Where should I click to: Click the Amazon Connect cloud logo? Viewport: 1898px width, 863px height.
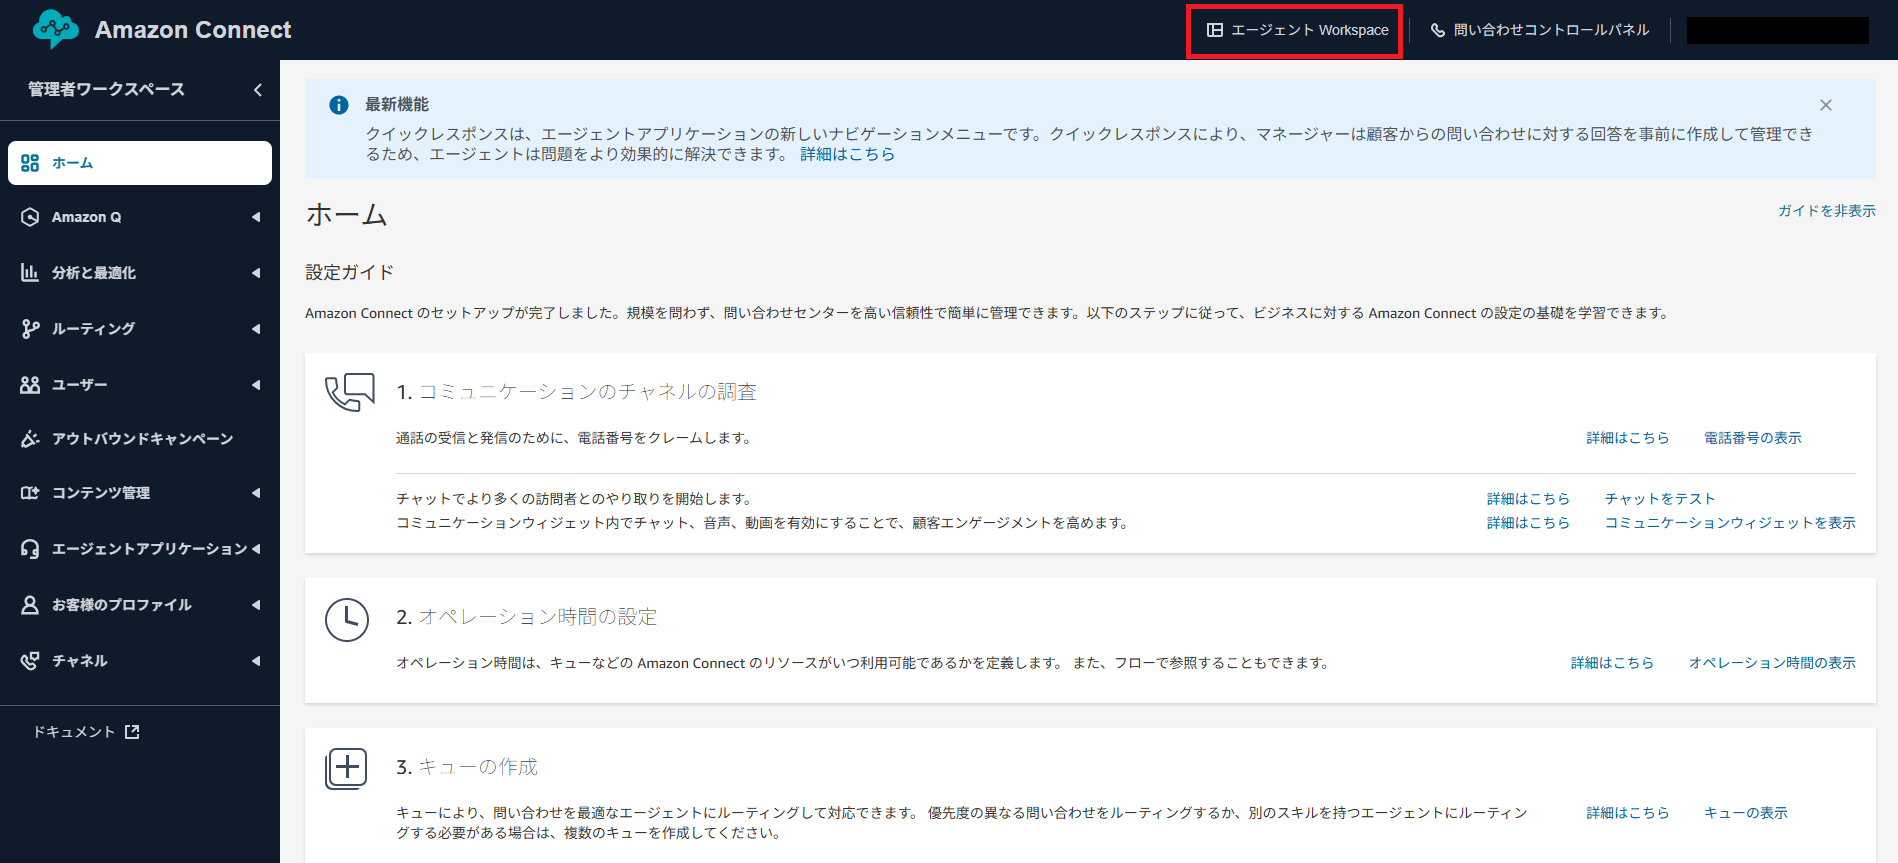55,30
